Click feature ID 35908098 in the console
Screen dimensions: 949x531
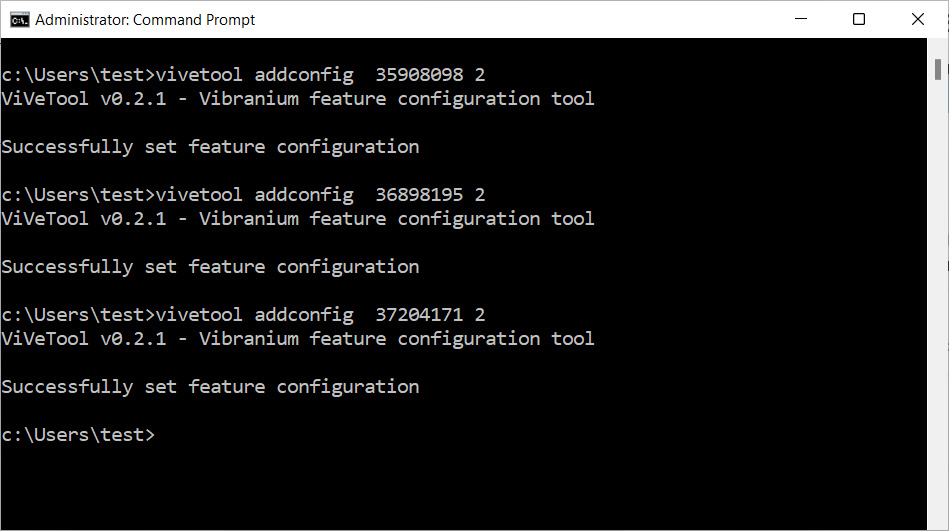click(x=419, y=75)
